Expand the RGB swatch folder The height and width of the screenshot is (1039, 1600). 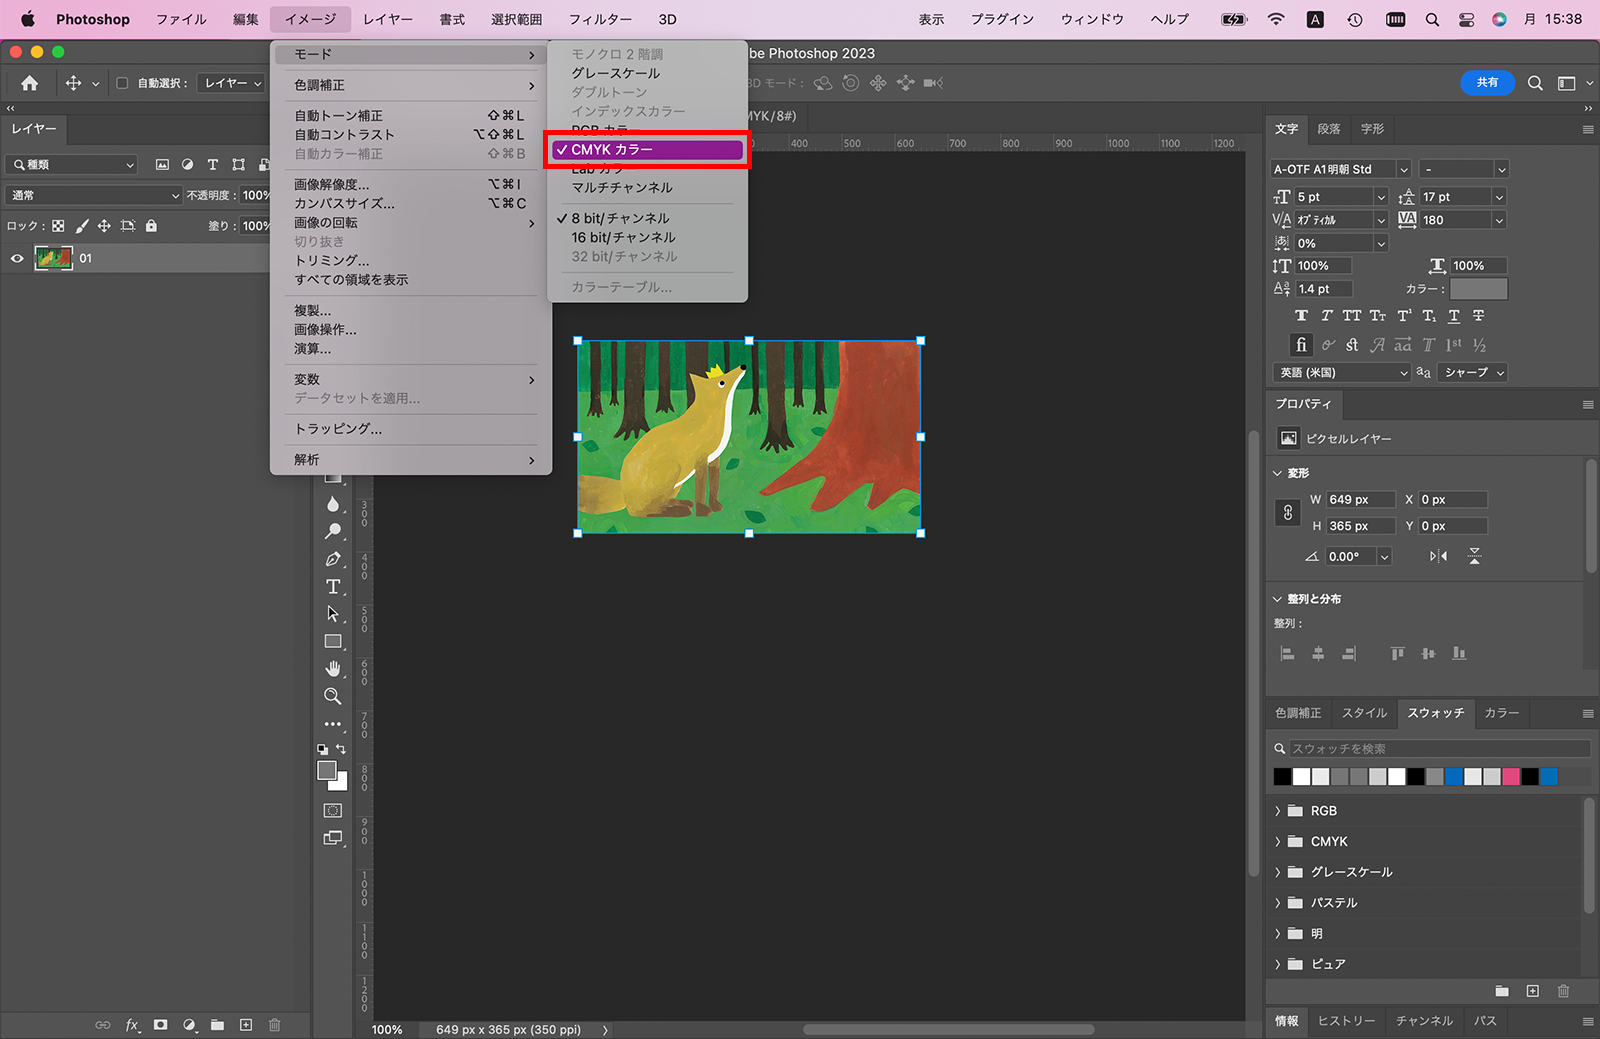pos(1278,811)
